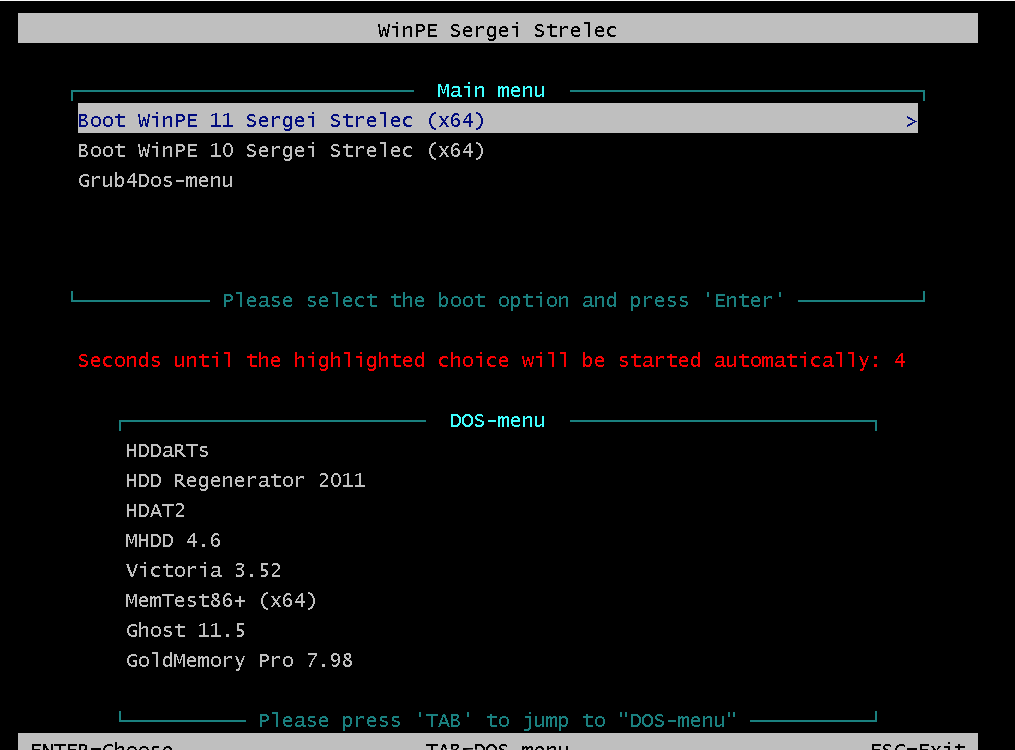Select MHDD 4.6 in the DOS-menu
Screen dimensions: 1015x750
point(173,540)
